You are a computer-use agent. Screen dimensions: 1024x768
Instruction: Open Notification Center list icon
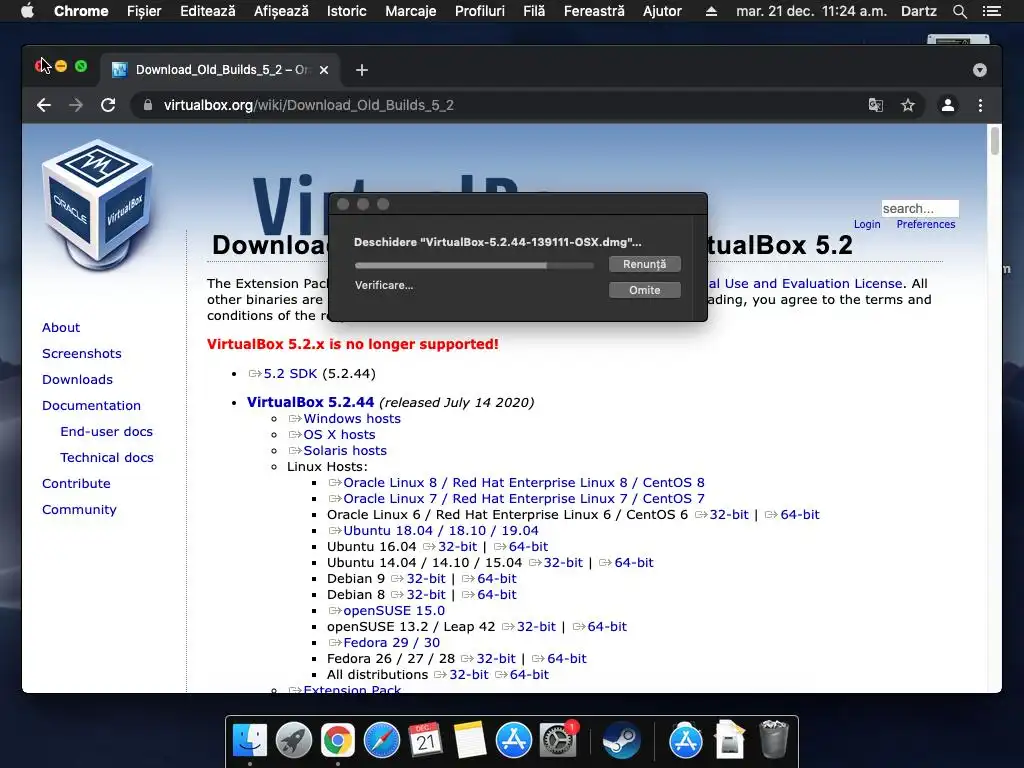tap(991, 11)
